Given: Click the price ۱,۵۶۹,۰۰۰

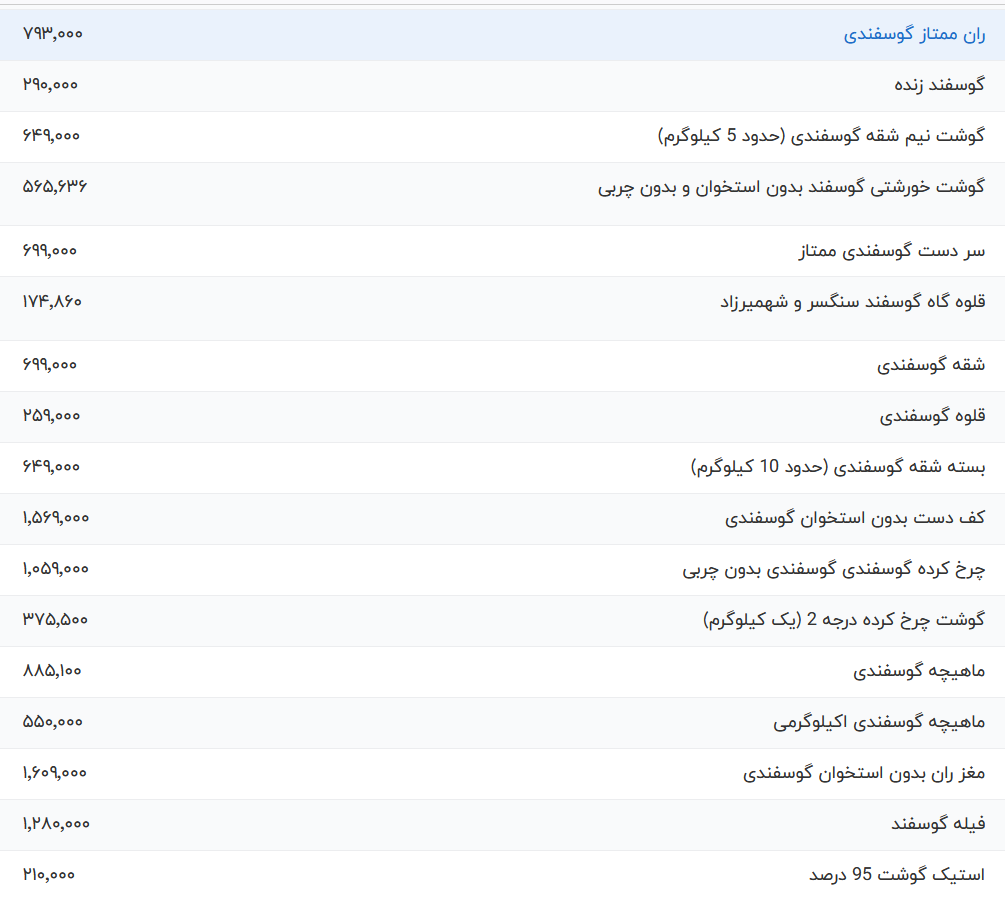Looking at the screenshot, I should [56, 518].
